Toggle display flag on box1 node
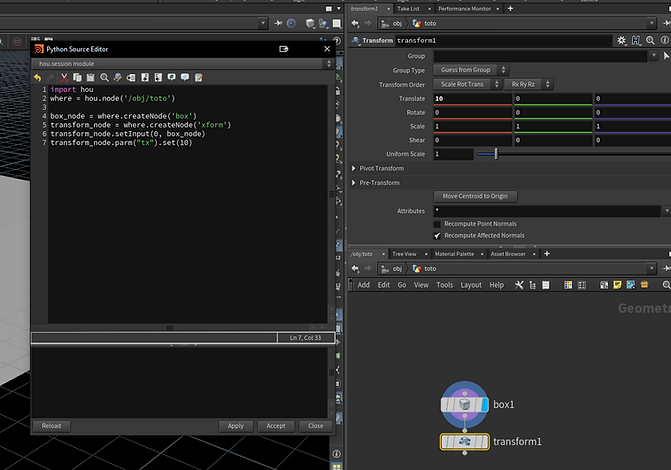The width and height of the screenshot is (671, 470). click(x=484, y=405)
